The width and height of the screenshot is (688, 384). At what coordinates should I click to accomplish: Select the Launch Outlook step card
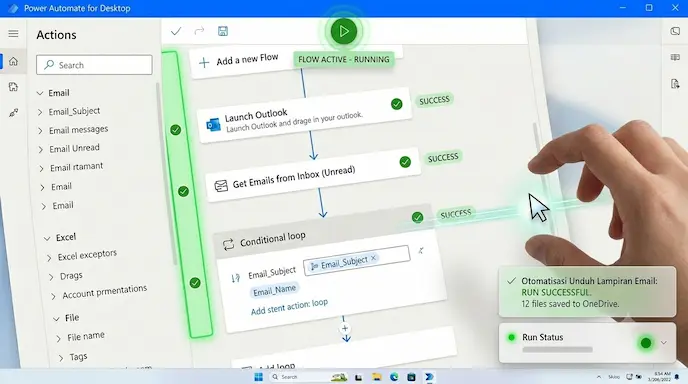(305, 116)
